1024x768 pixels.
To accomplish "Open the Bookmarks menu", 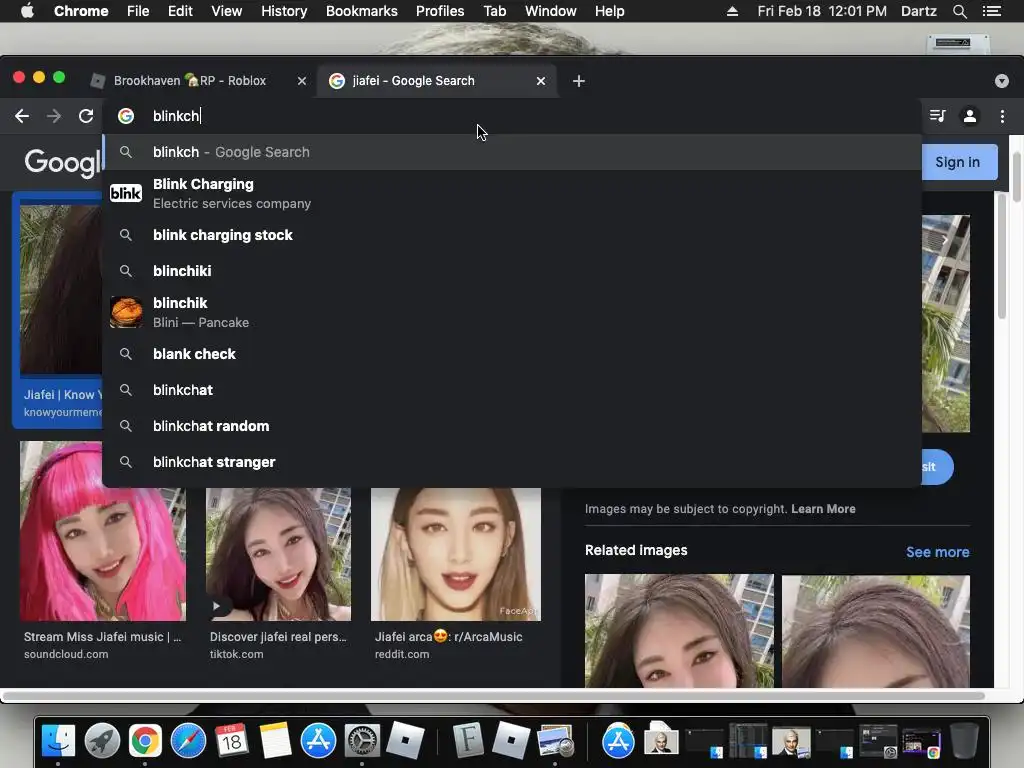I will [362, 11].
